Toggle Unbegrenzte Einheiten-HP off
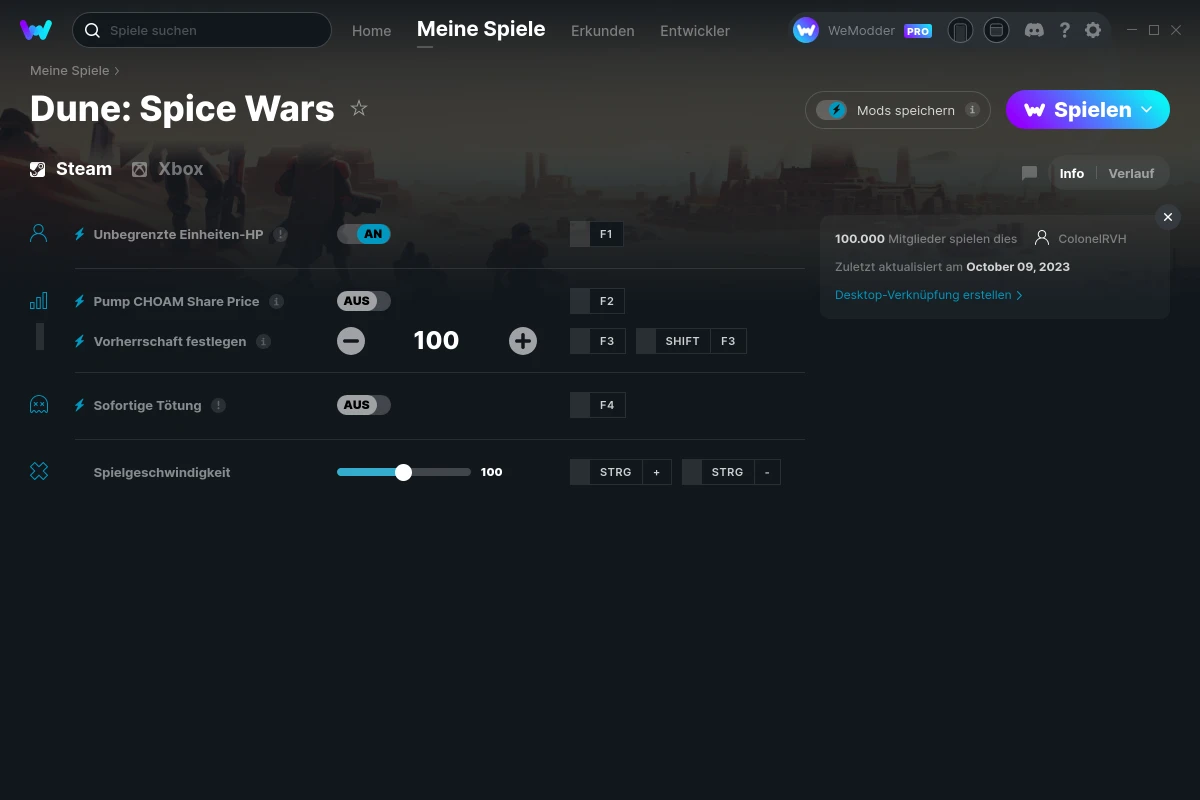 364,234
